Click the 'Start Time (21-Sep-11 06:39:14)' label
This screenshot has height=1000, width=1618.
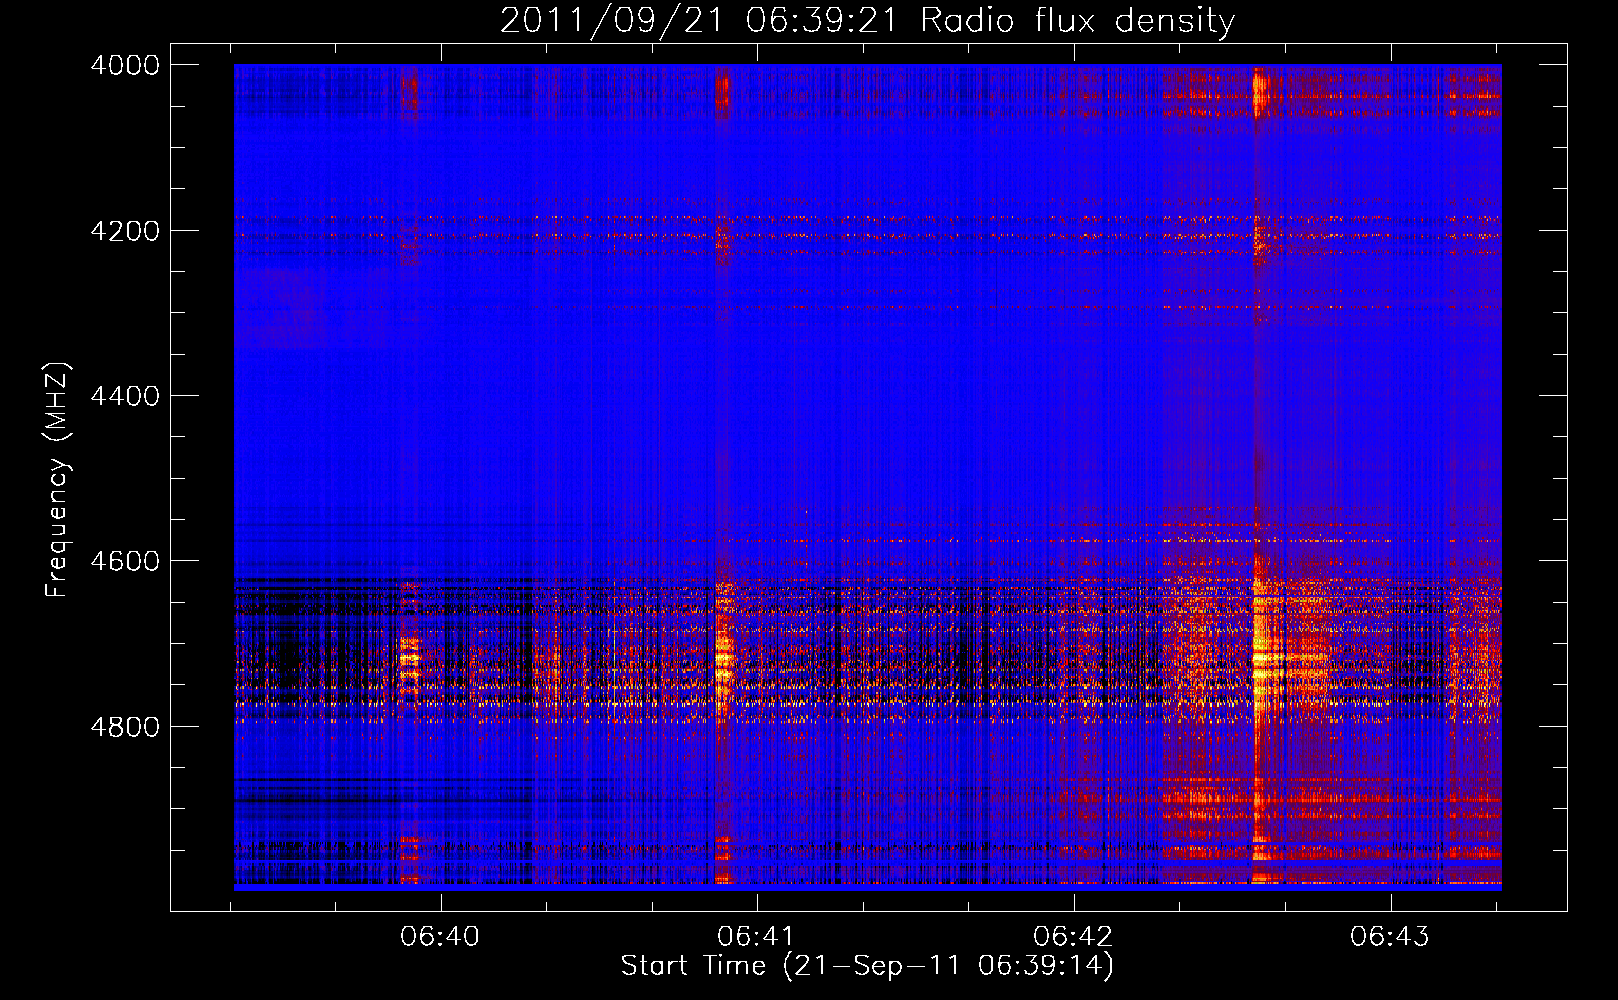[x=867, y=966]
